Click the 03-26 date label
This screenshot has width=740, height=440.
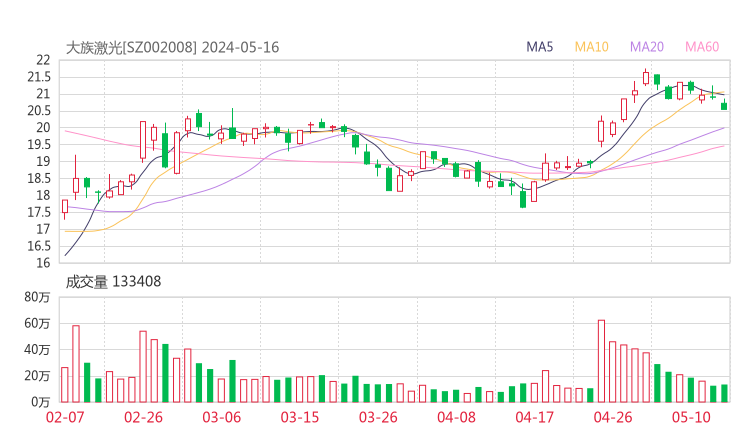[x=378, y=417]
